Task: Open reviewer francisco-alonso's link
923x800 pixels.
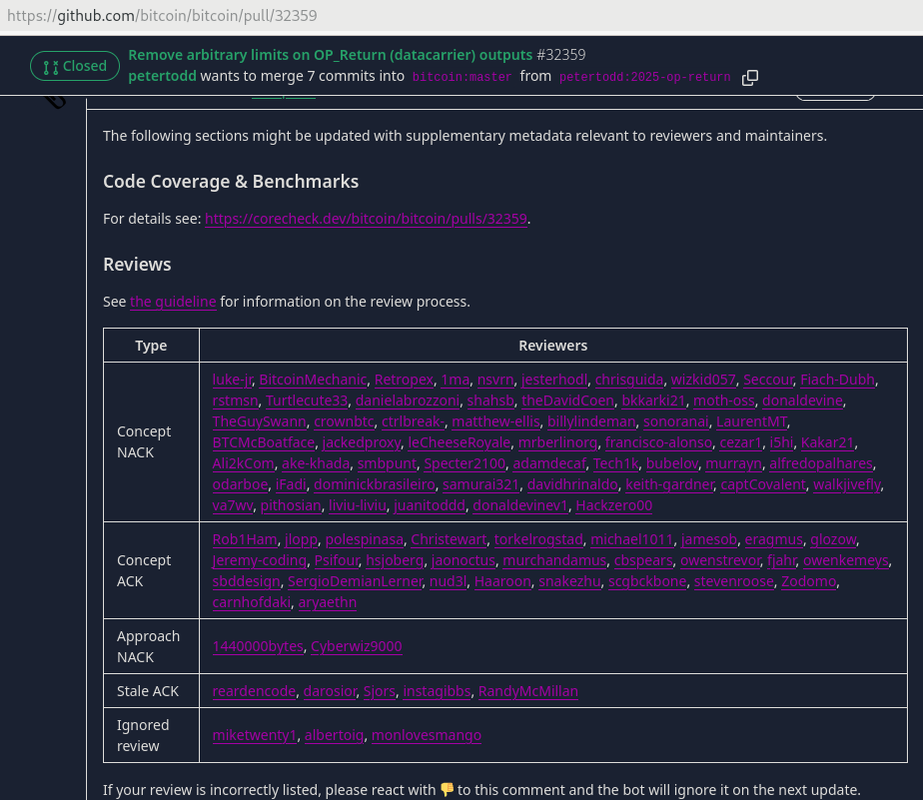Action: coord(658,443)
